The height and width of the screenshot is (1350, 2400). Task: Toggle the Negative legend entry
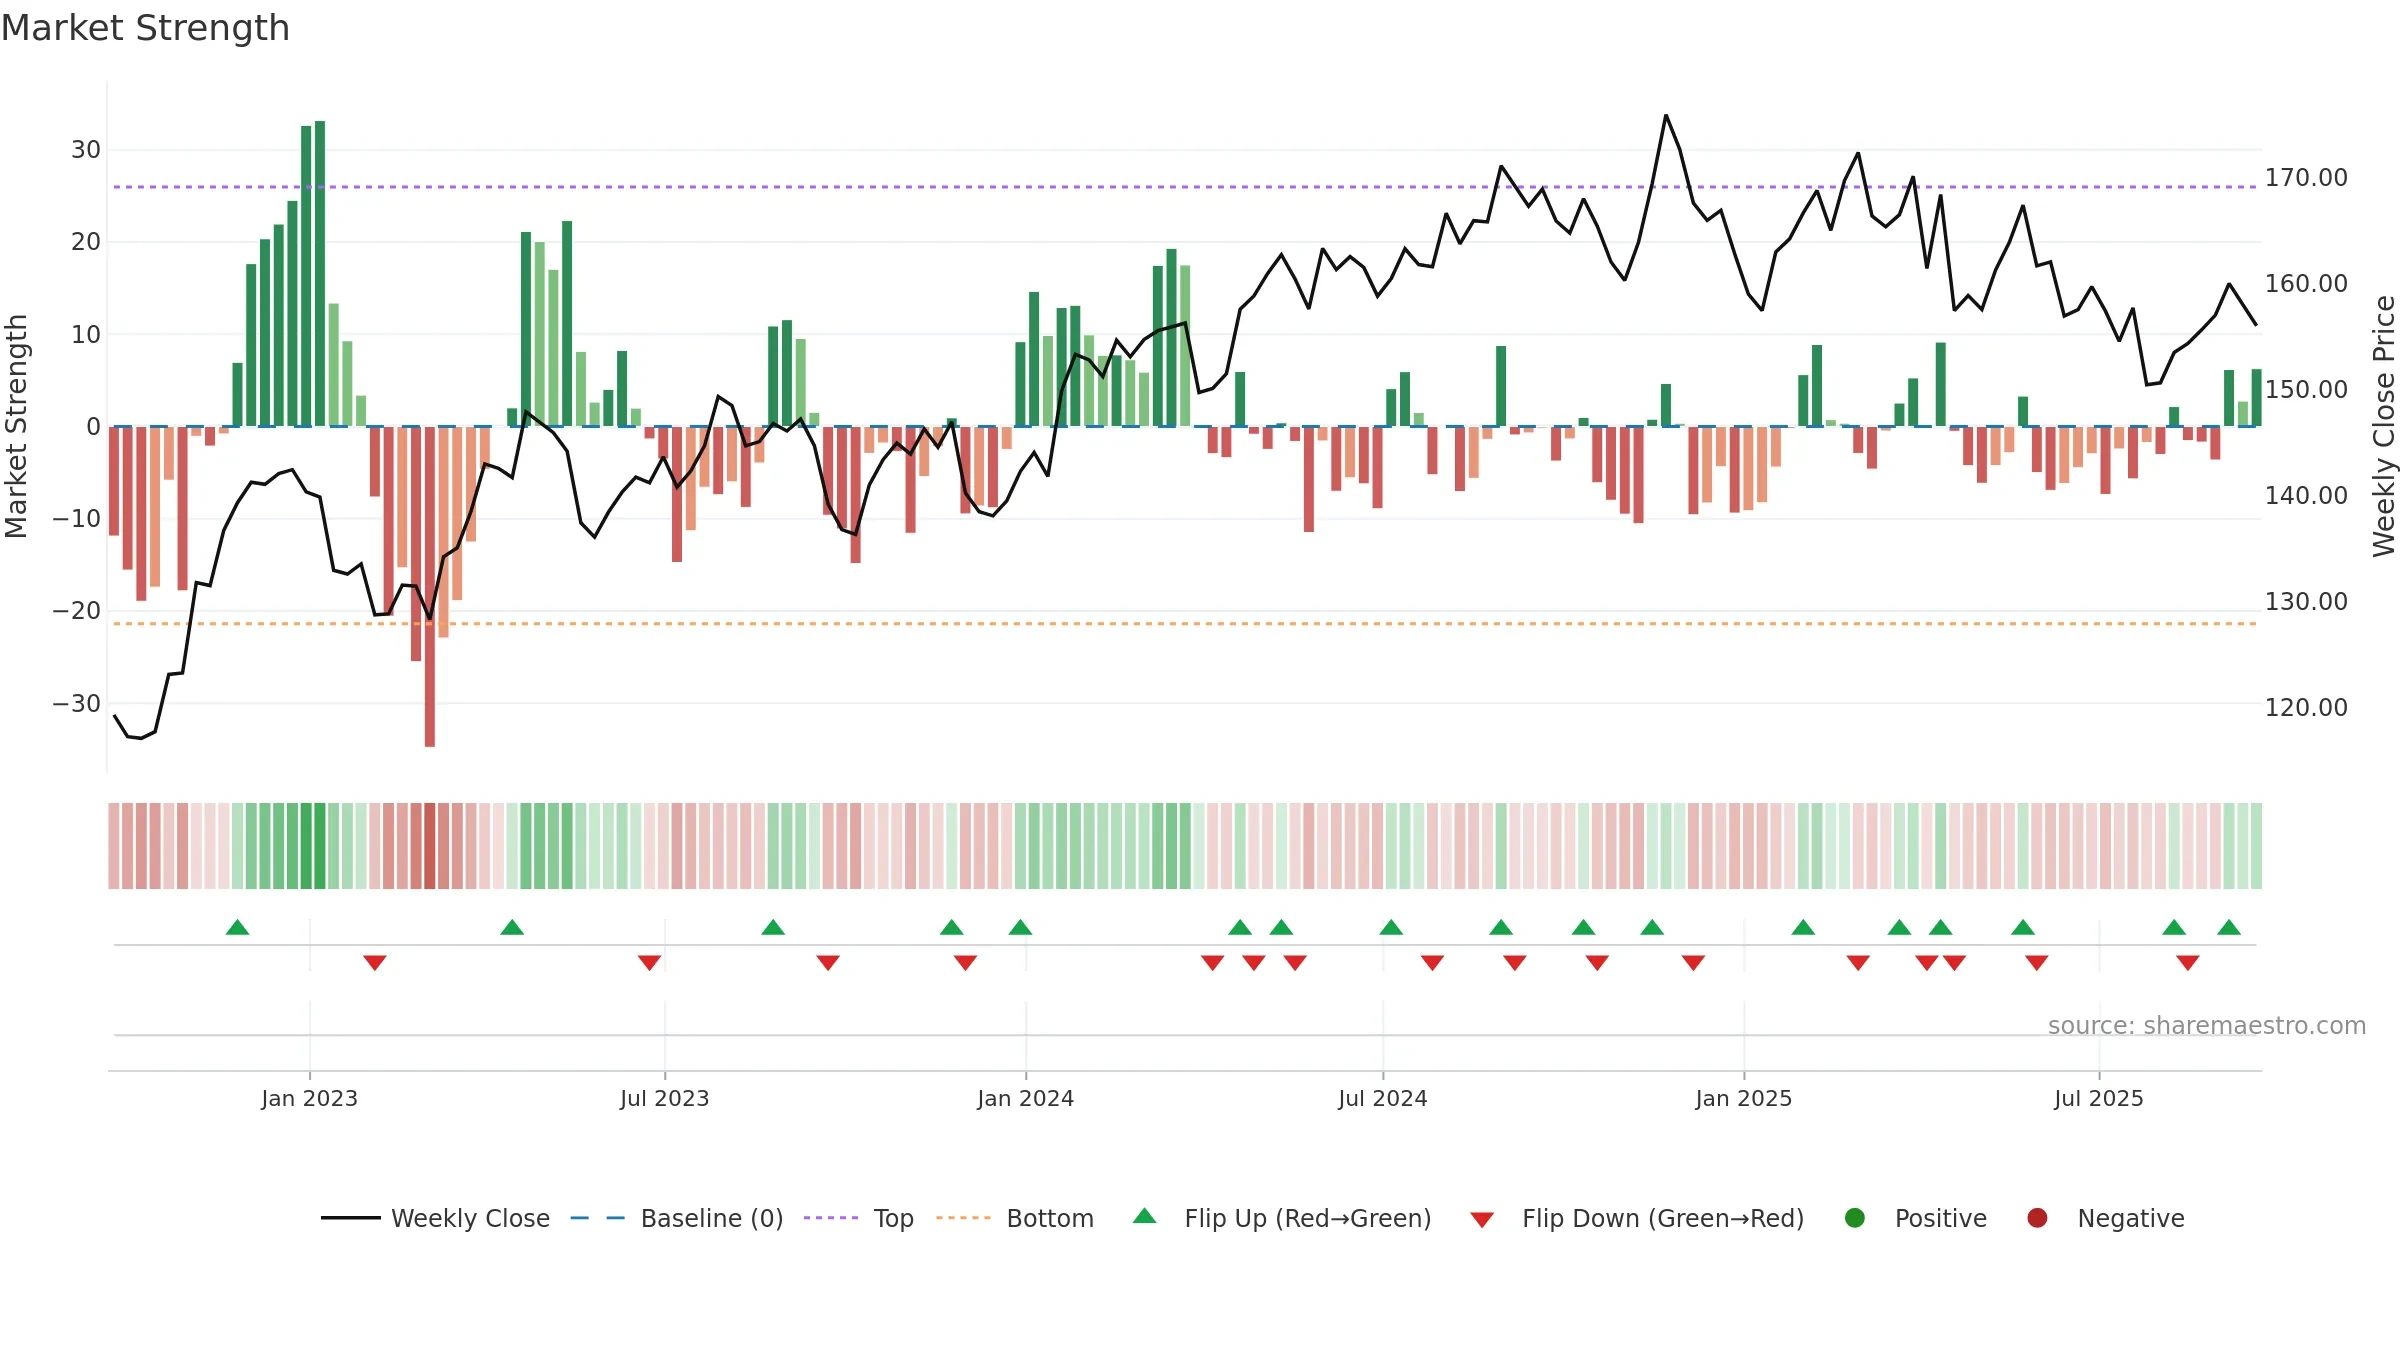2105,1218
